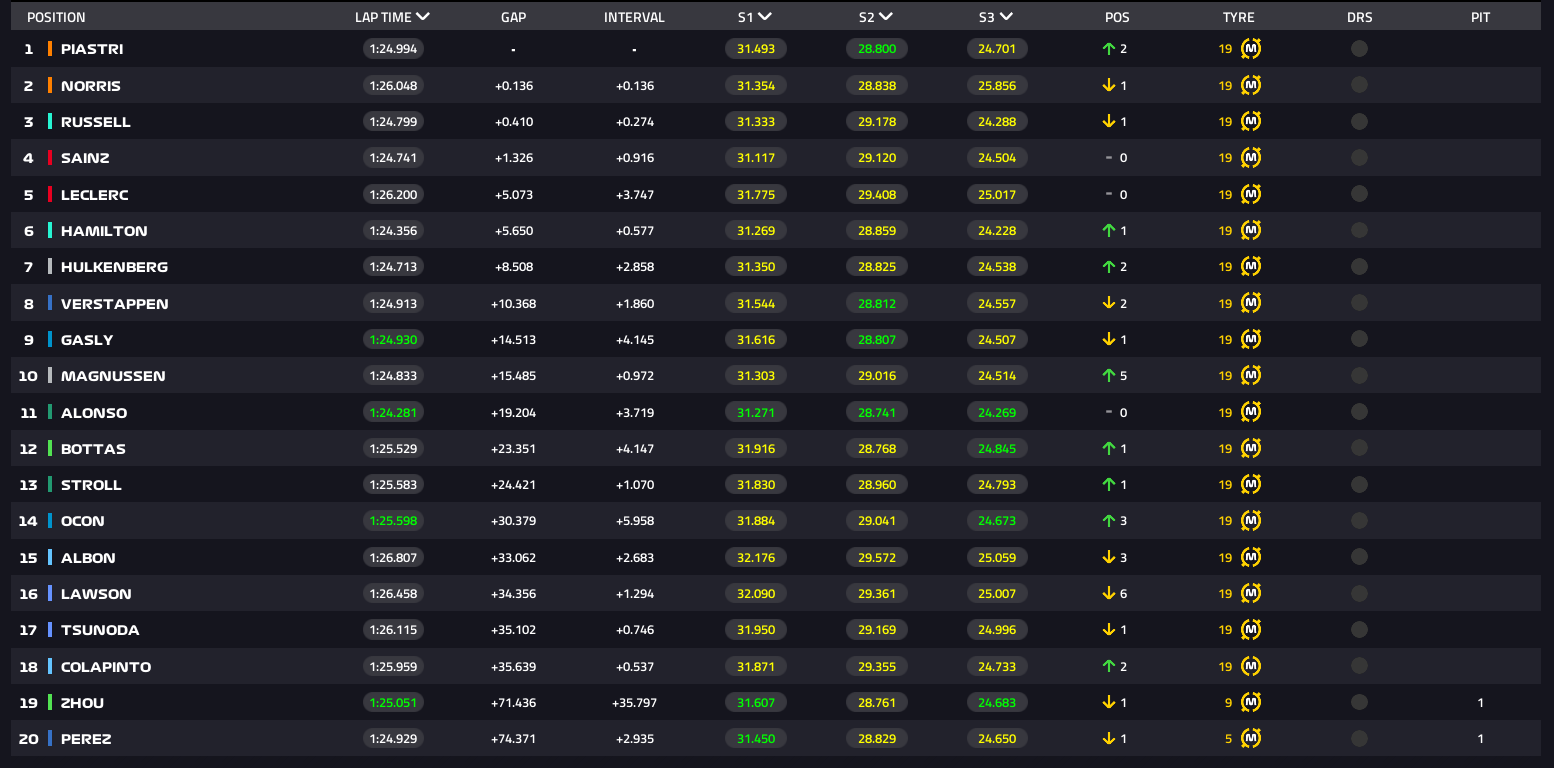Click Sainz's red team color bar
Image resolution: width=1554 pixels, height=768 pixels.
[50, 158]
